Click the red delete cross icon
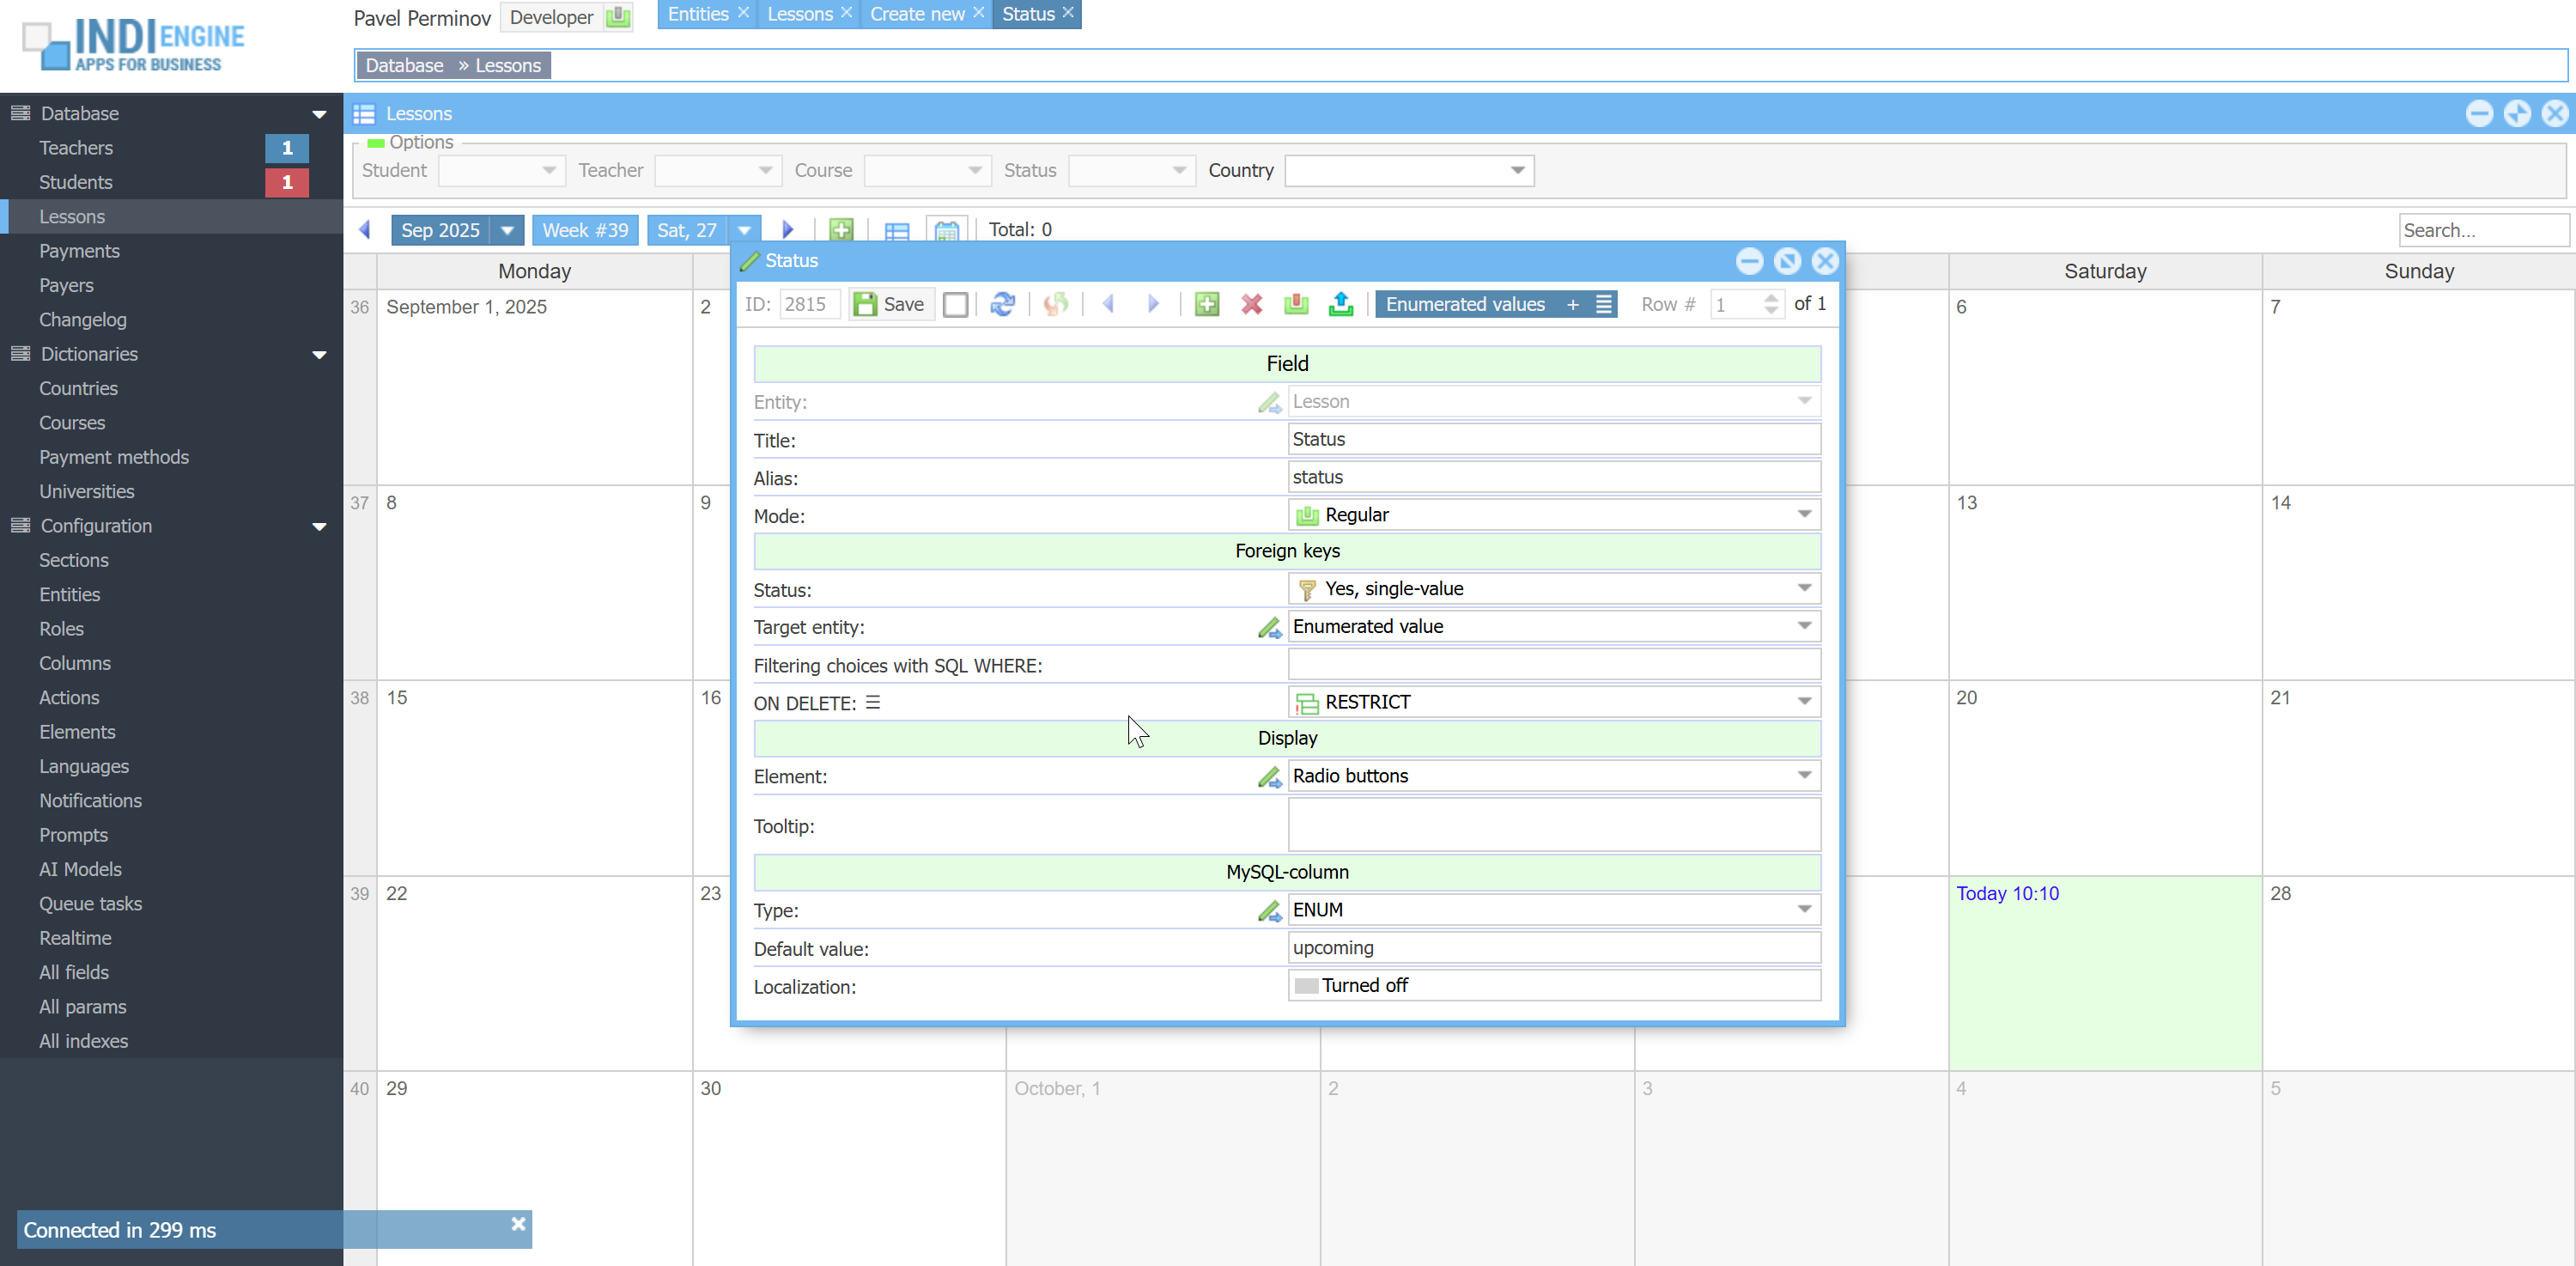The width and height of the screenshot is (2576, 1266). (1251, 304)
